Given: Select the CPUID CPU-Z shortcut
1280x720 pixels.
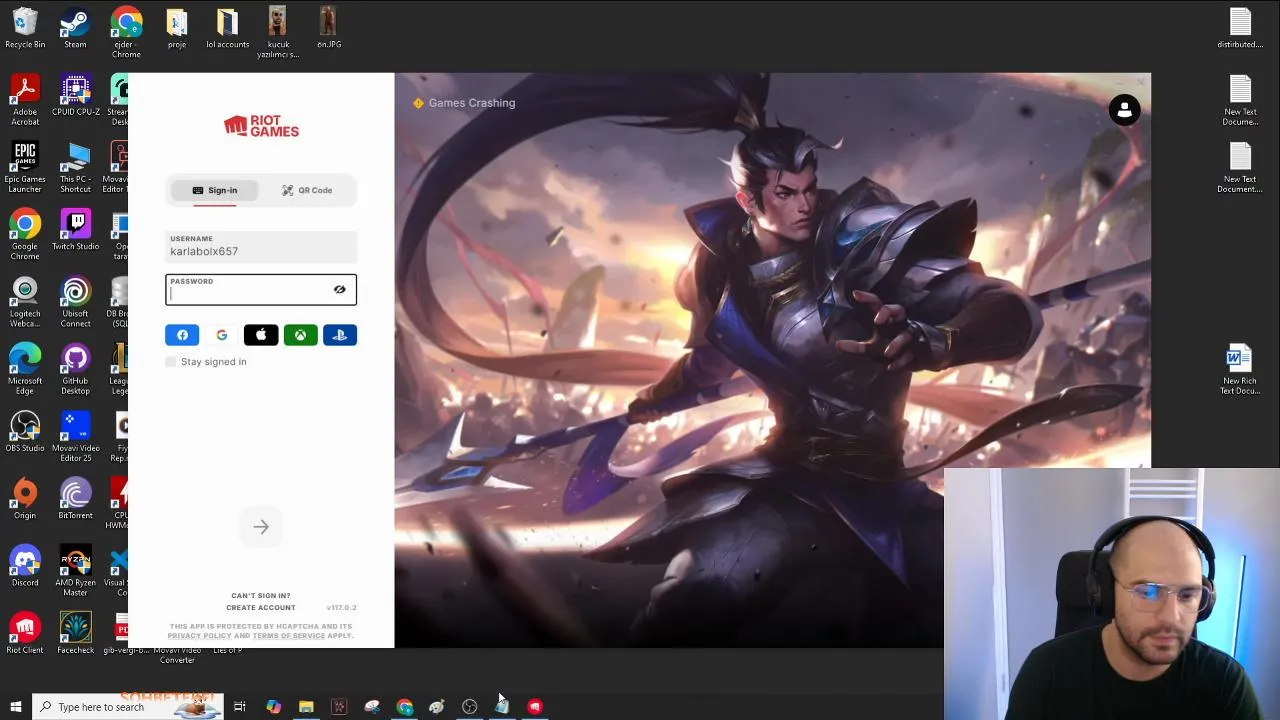Looking at the screenshot, I should pyautogui.click(x=75, y=95).
